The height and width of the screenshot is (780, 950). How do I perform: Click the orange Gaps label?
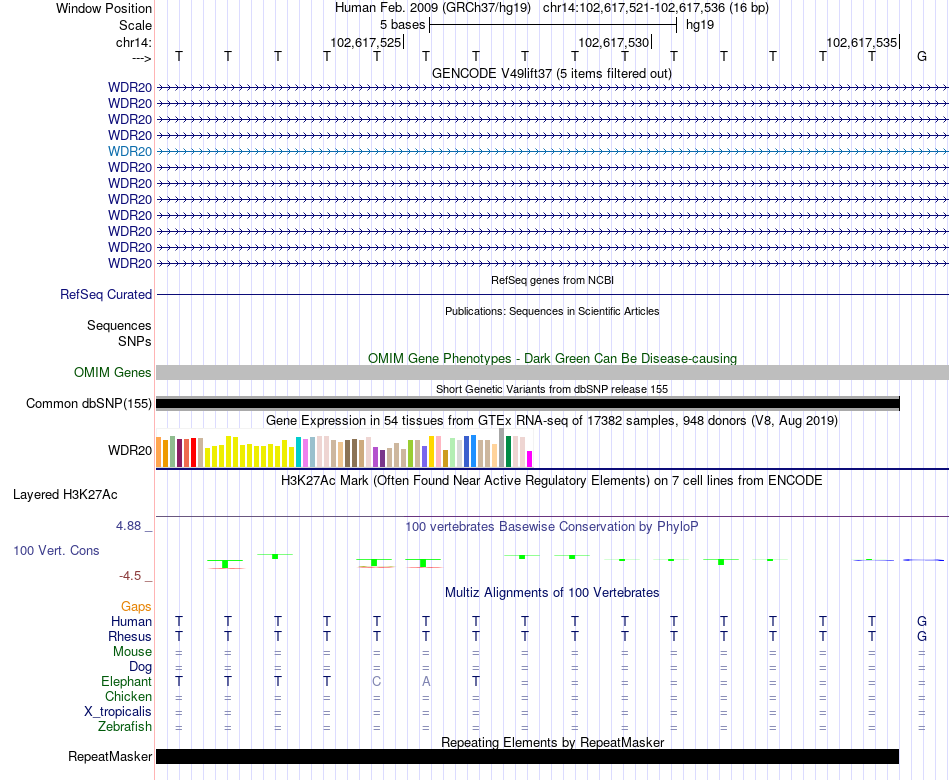pos(136,607)
